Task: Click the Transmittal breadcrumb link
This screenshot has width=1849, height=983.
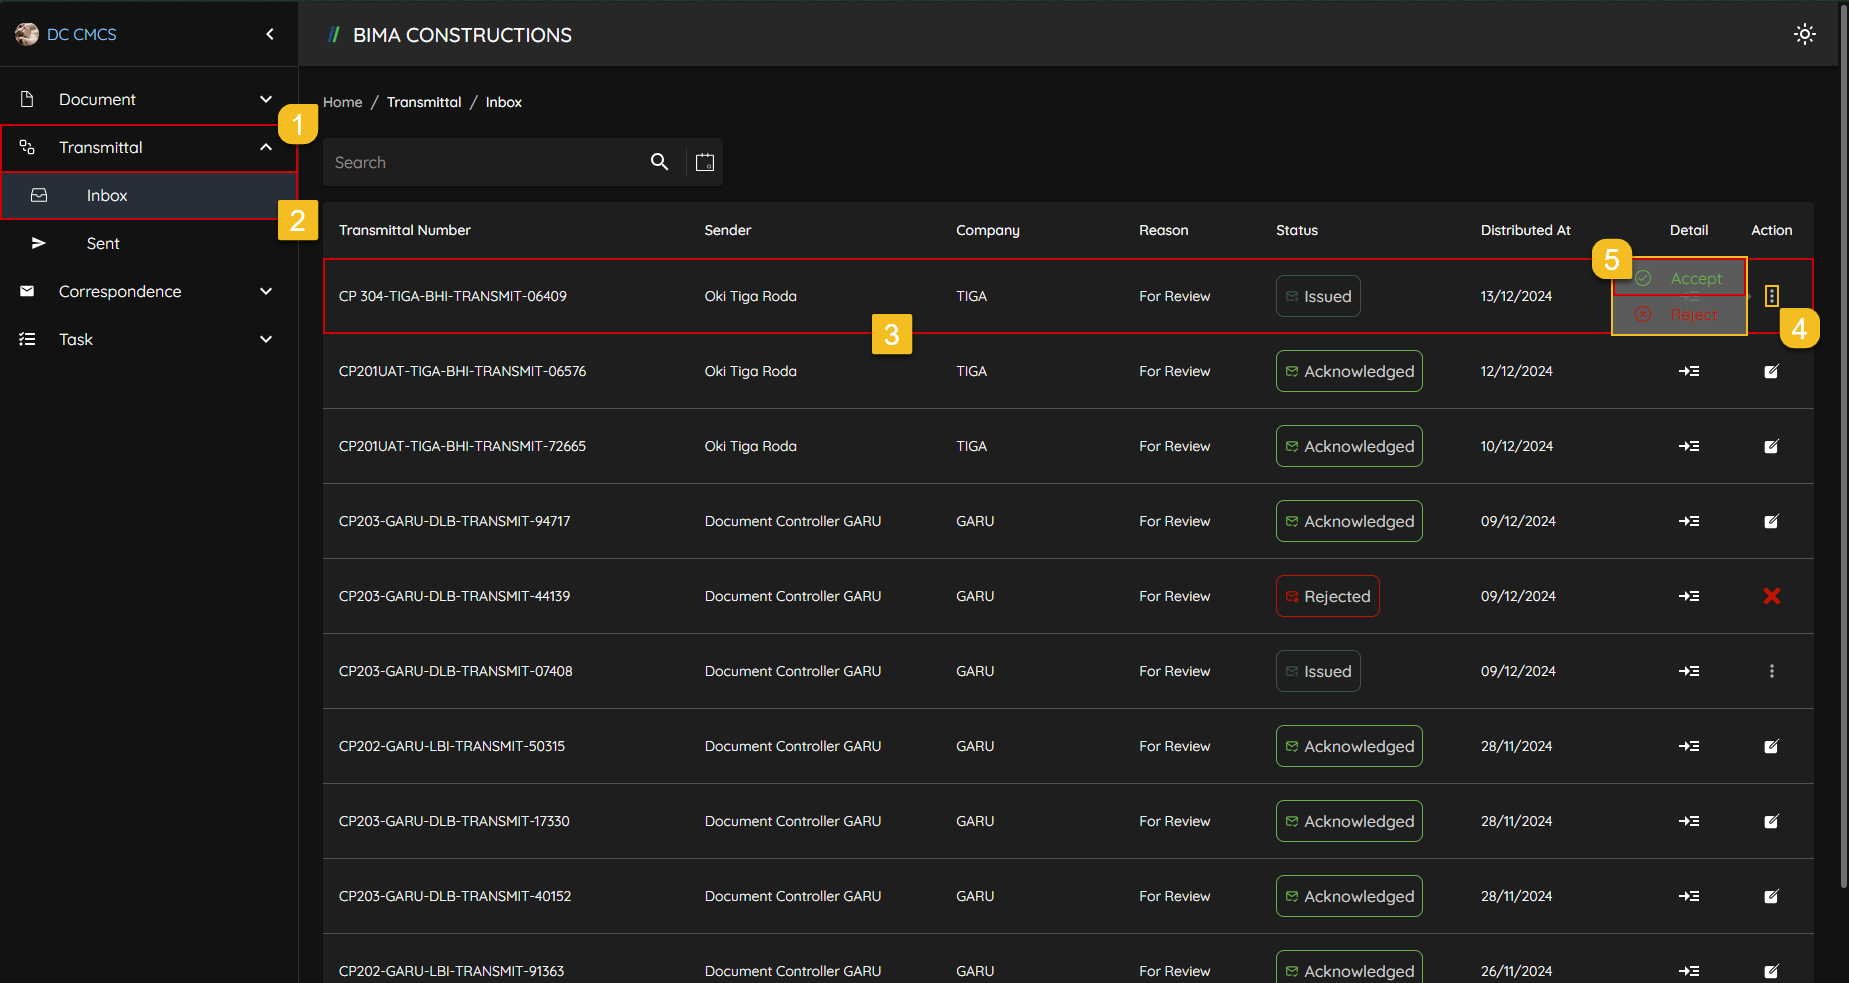Action: [424, 102]
